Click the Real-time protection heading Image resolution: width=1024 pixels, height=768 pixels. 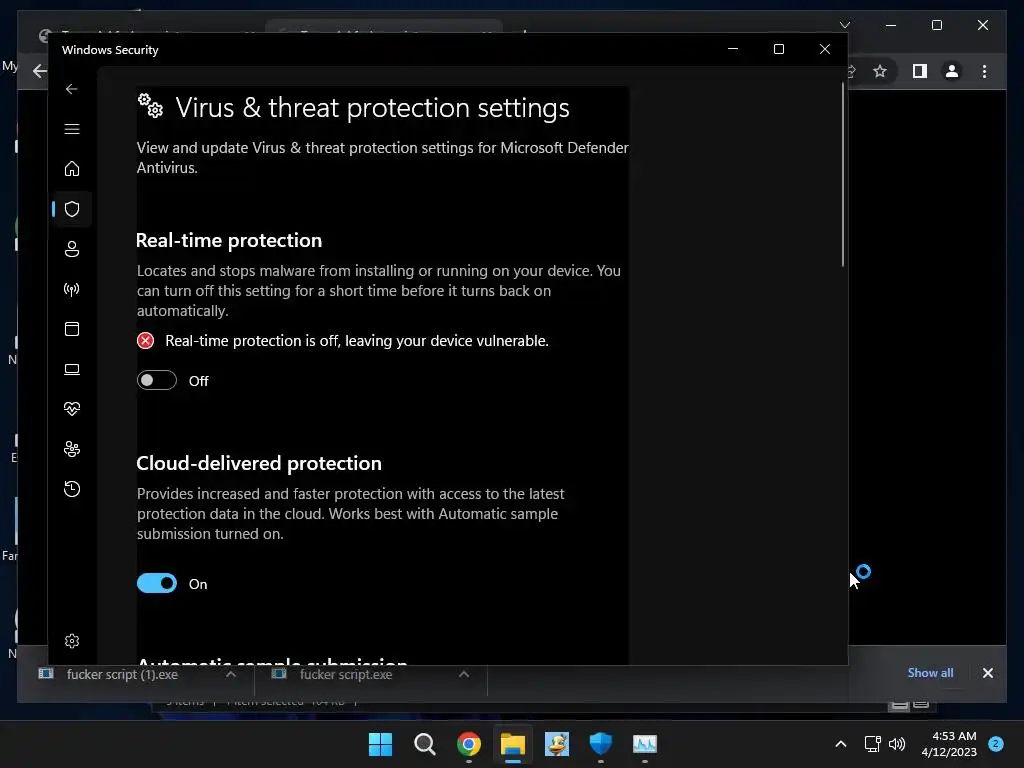[x=229, y=240]
